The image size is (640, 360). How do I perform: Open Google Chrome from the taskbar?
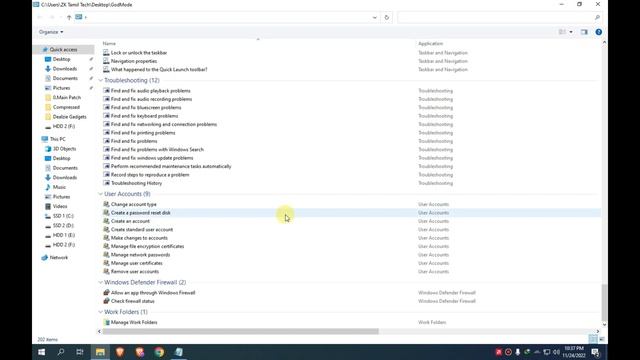click(159, 352)
